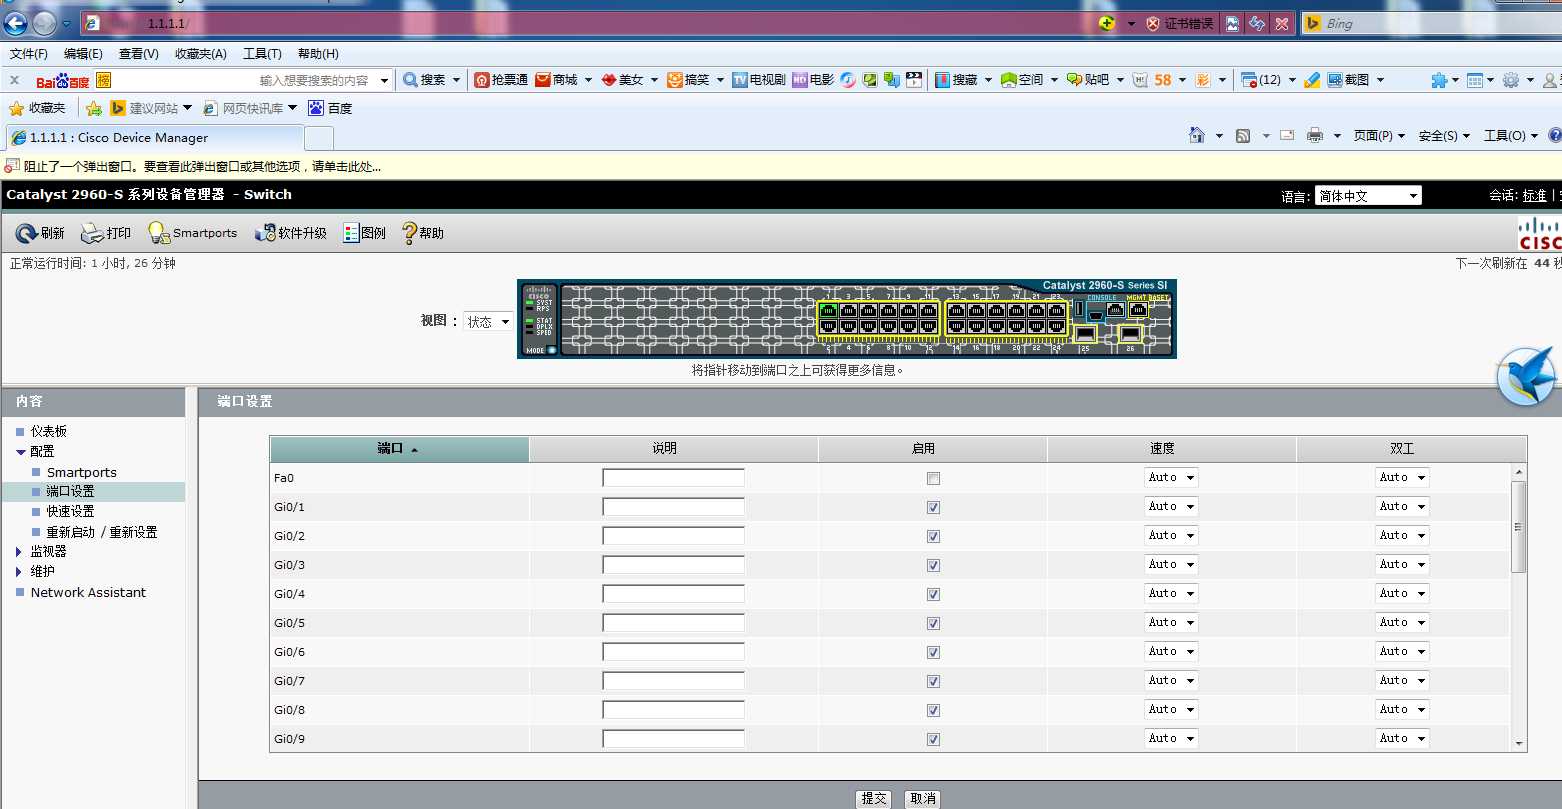Viewport: 1562px width, 809px height.
Task: Click the IE home icon
Action: [1196, 135]
